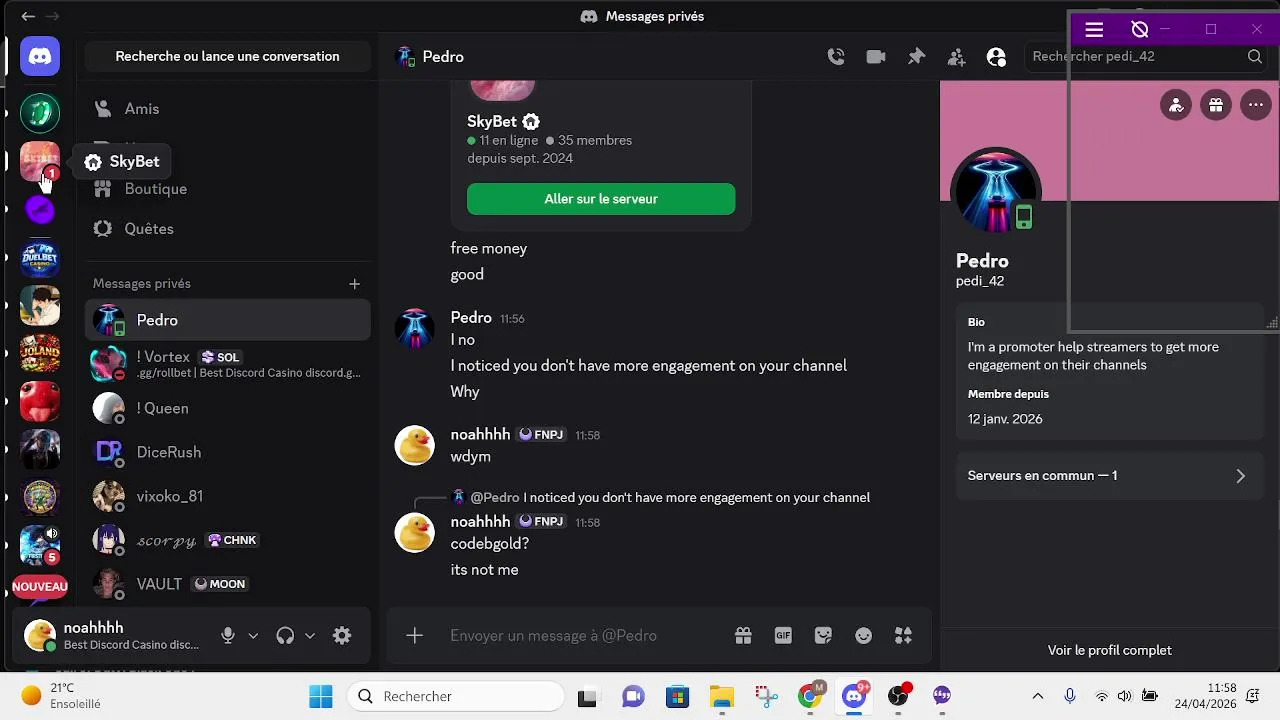Click the message field 'Envoyer un message à @Pedro'
Screen dimensions: 1280x720
tap(585, 636)
